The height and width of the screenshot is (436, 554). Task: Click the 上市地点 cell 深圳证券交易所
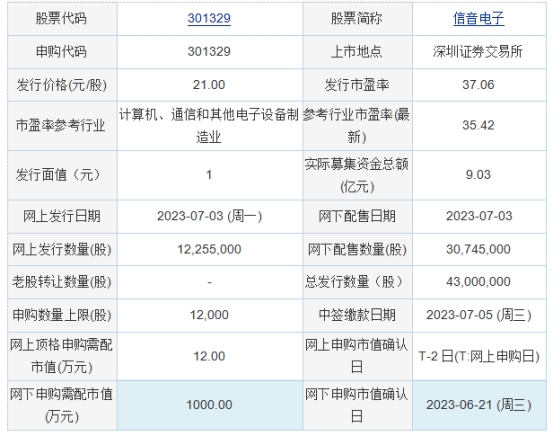pyautogui.click(x=478, y=52)
